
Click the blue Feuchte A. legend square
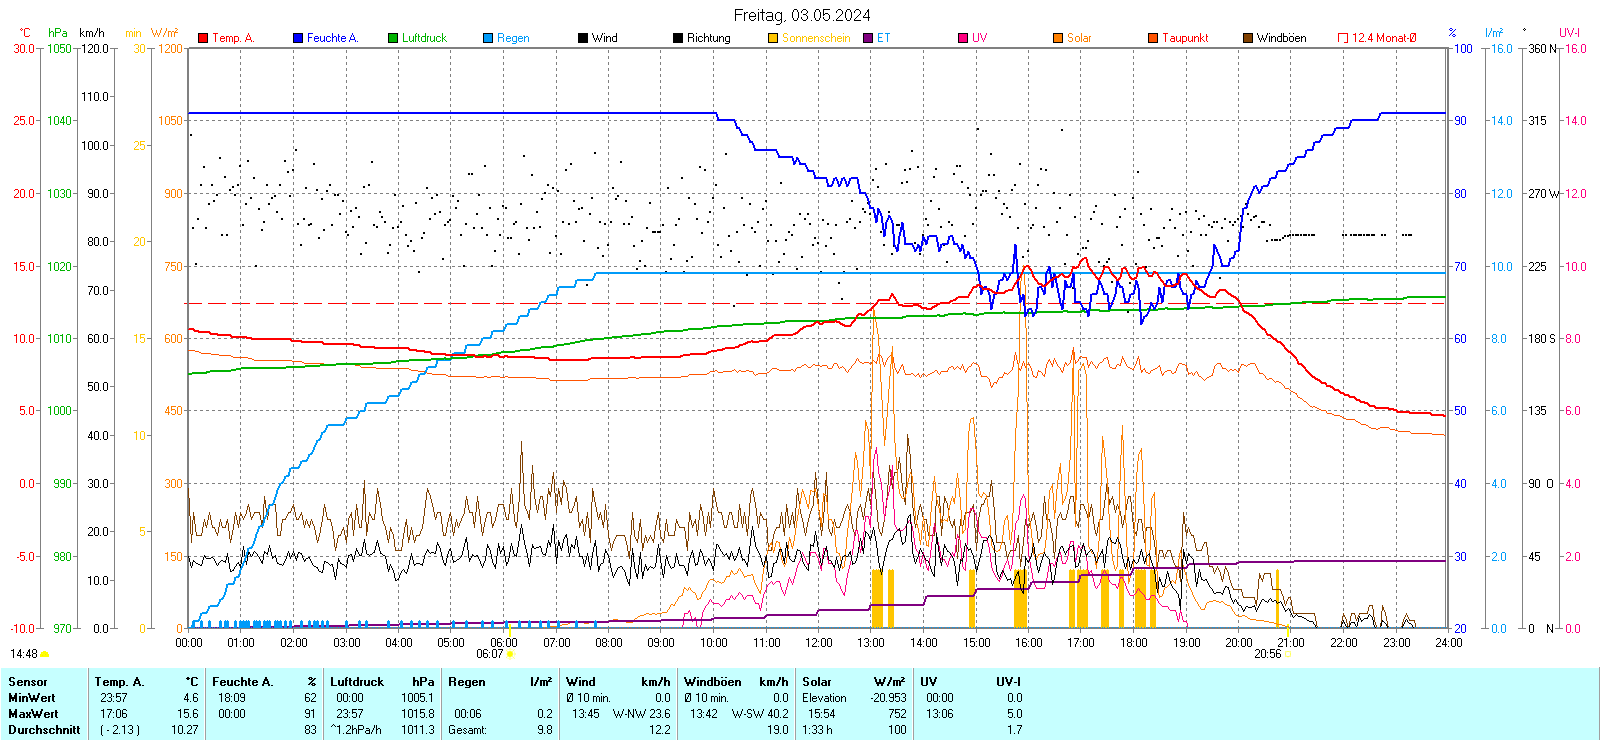298,38
